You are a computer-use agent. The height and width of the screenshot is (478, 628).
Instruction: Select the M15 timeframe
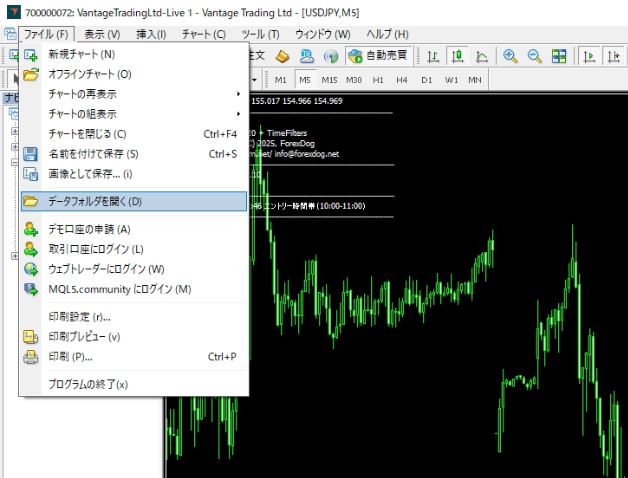click(x=329, y=80)
